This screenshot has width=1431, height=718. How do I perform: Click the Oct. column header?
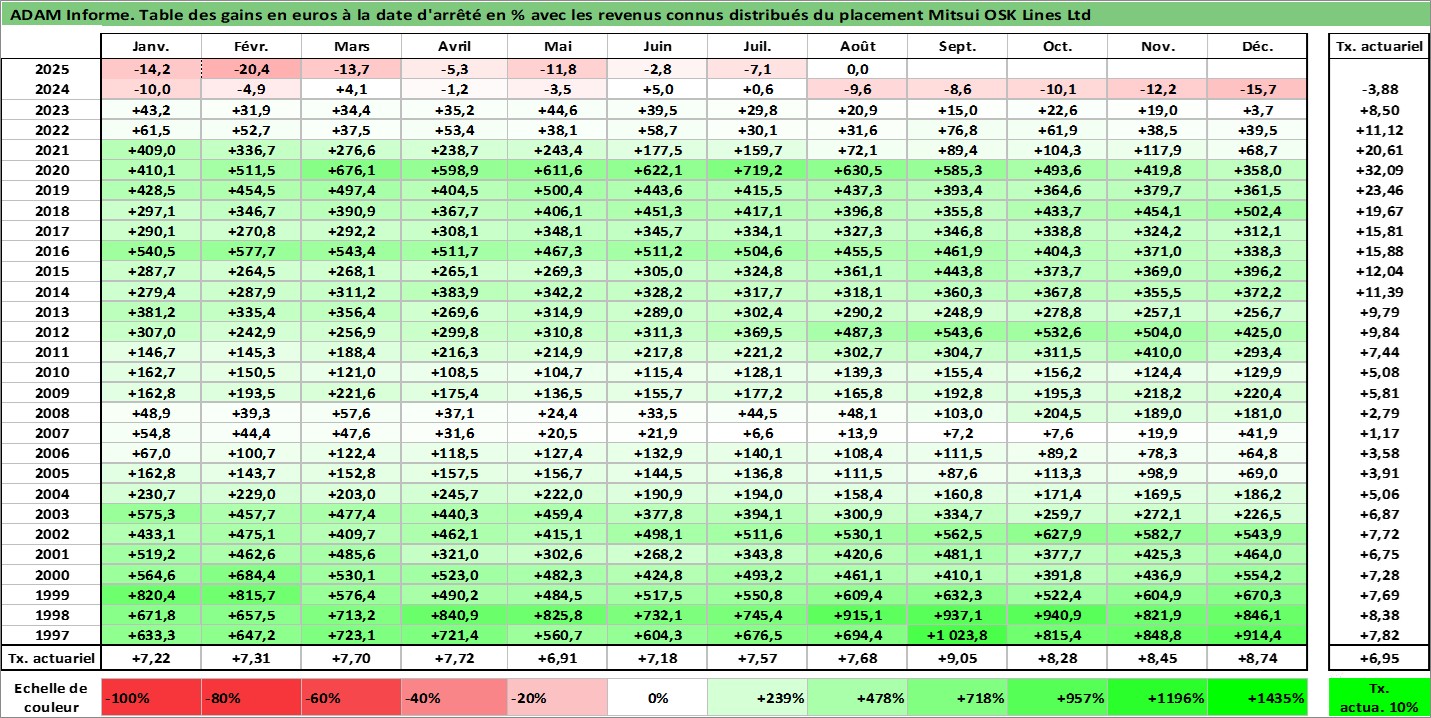1057,46
